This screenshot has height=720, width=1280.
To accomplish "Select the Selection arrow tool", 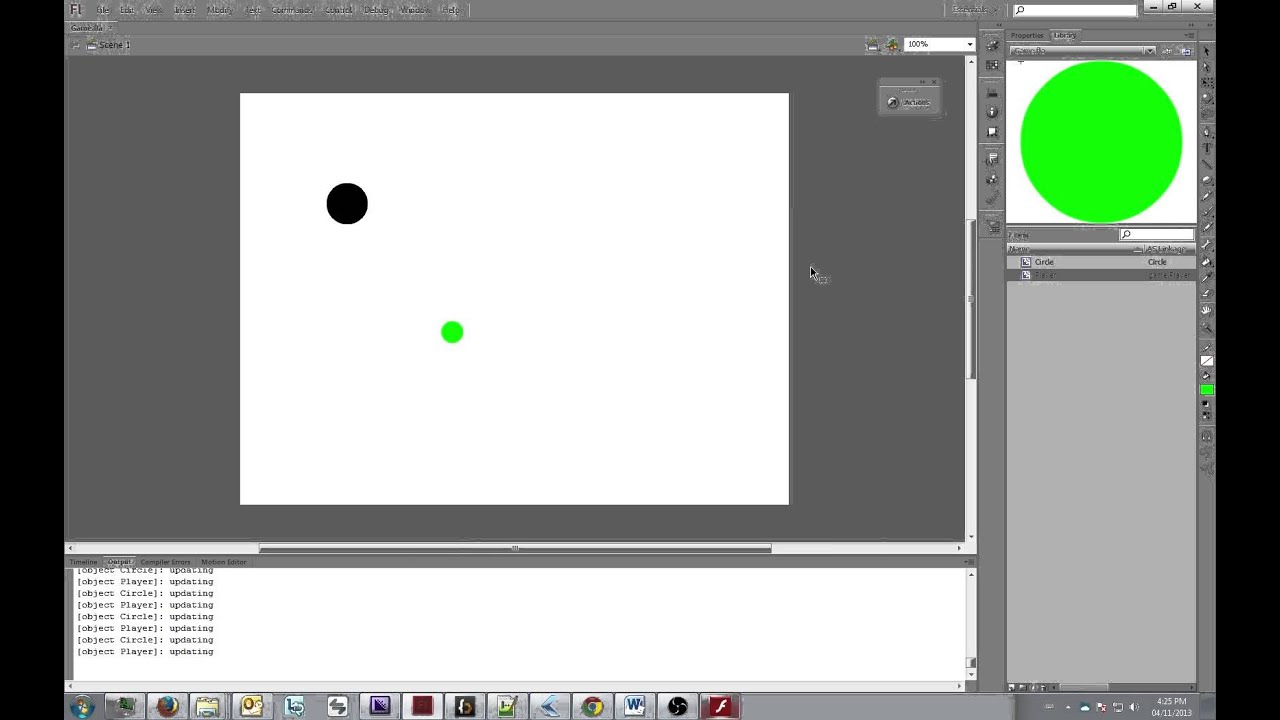I will coord(1207,51).
